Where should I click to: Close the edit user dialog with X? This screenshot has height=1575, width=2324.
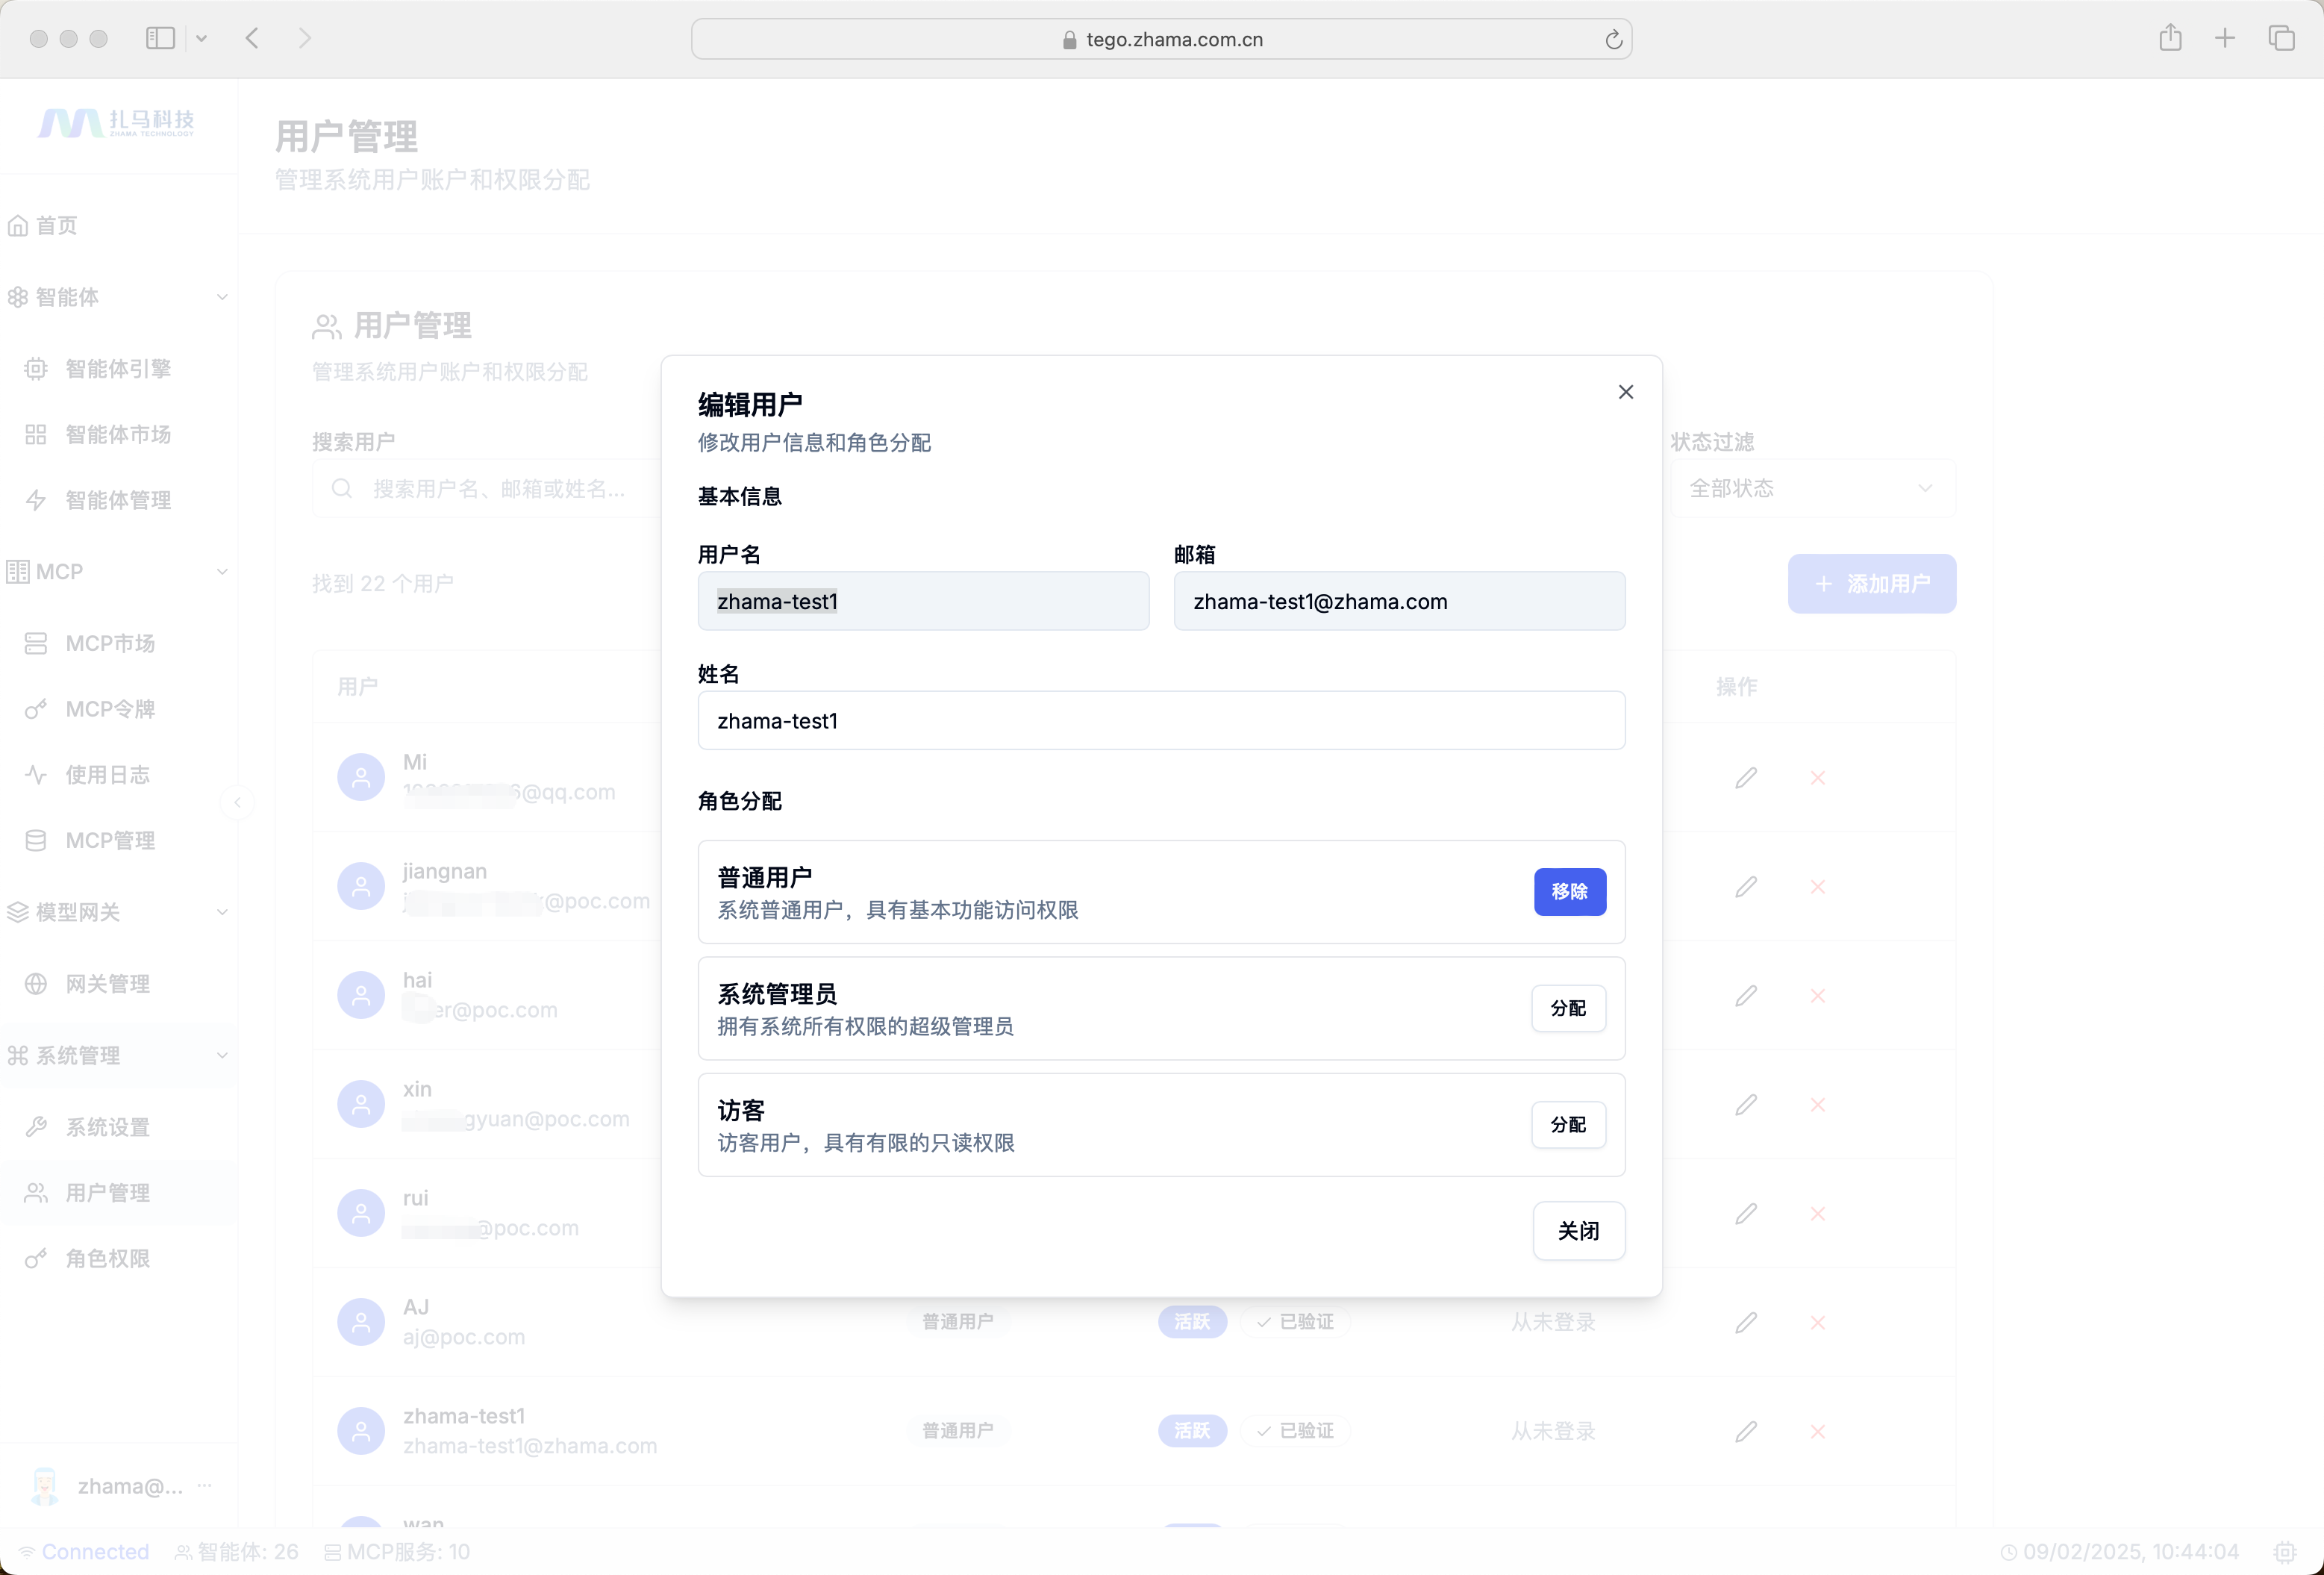pyautogui.click(x=1625, y=392)
